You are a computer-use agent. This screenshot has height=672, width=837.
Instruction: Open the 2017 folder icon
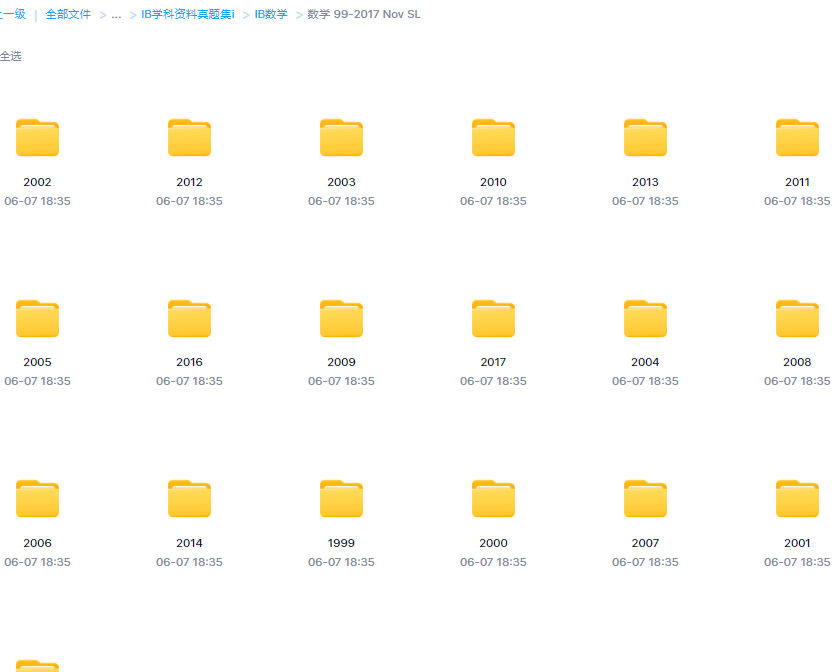pyautogui.click(x=493, y=319)
